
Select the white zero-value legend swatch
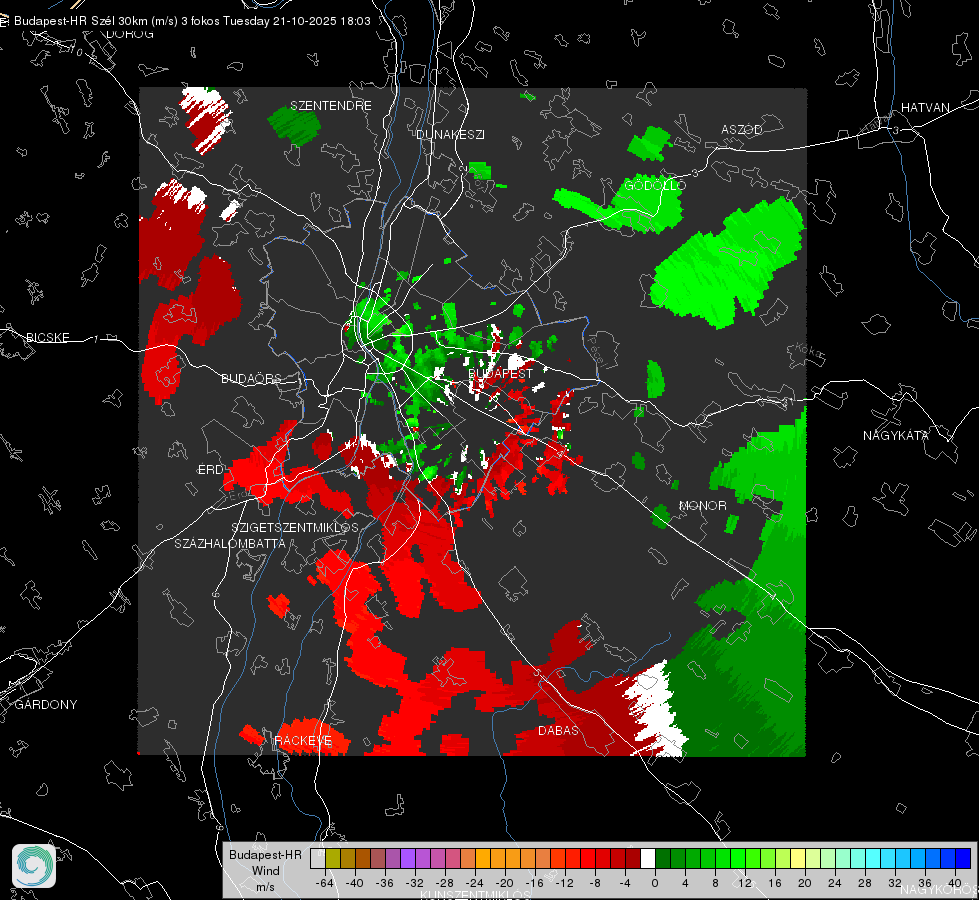(x=648, y=858)
